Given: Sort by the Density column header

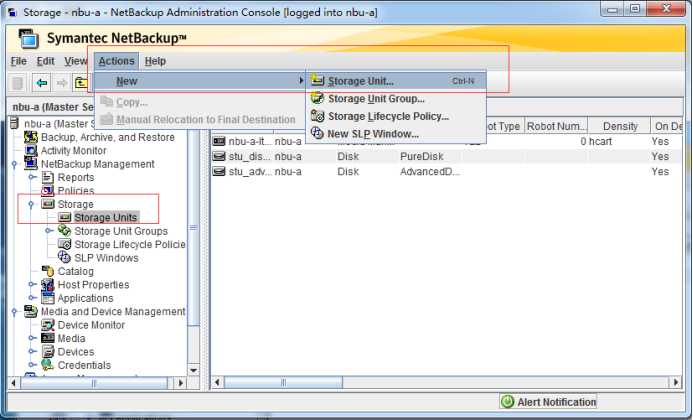Looking at the screenshot, I should (620, 126).
